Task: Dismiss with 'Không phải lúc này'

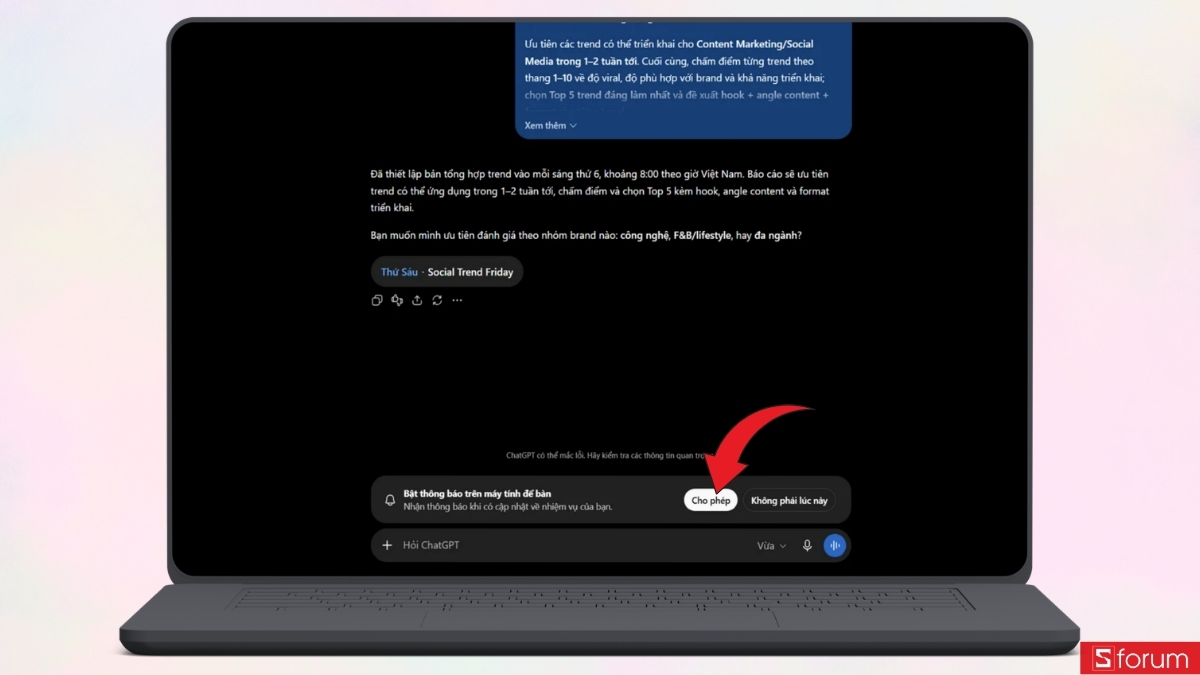Action: point(789,500)
